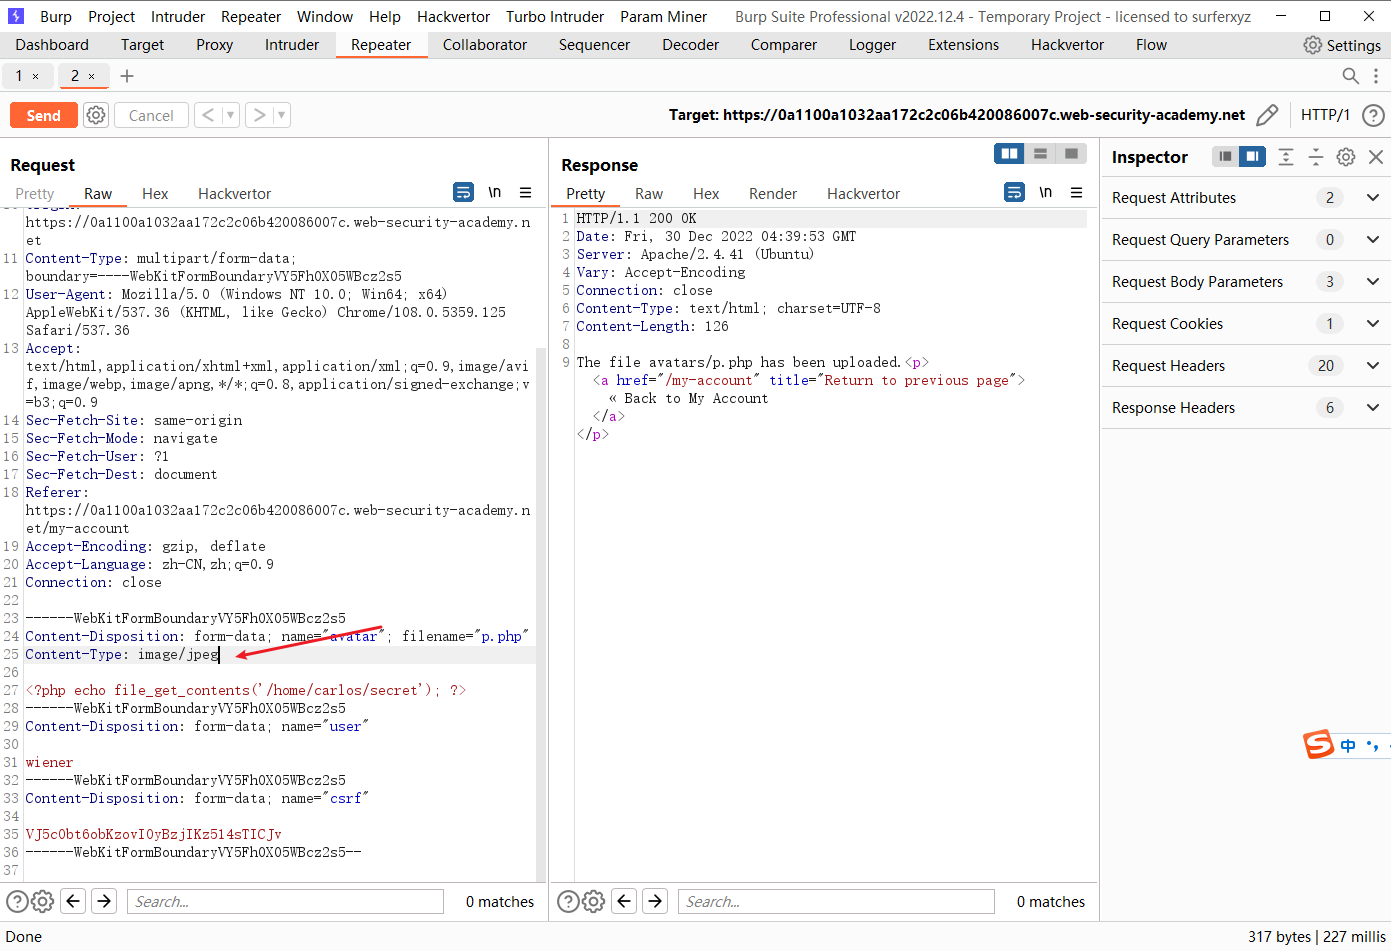Screen dimensions: 1391x951
Task: Close Repeater tab 2
Action: tap(92, 76)
